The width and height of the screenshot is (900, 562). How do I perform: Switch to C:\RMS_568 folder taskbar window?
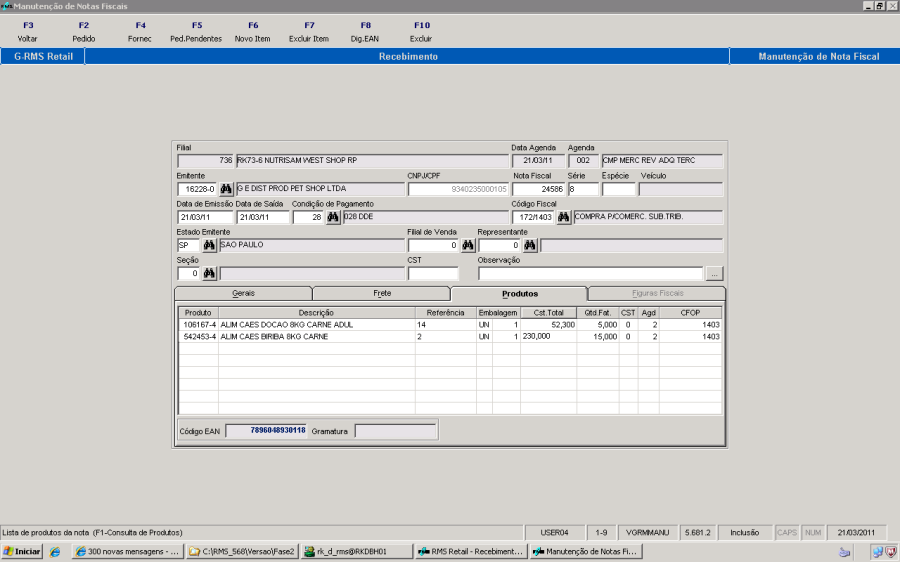pyautogui.click(x=242, y=552)
